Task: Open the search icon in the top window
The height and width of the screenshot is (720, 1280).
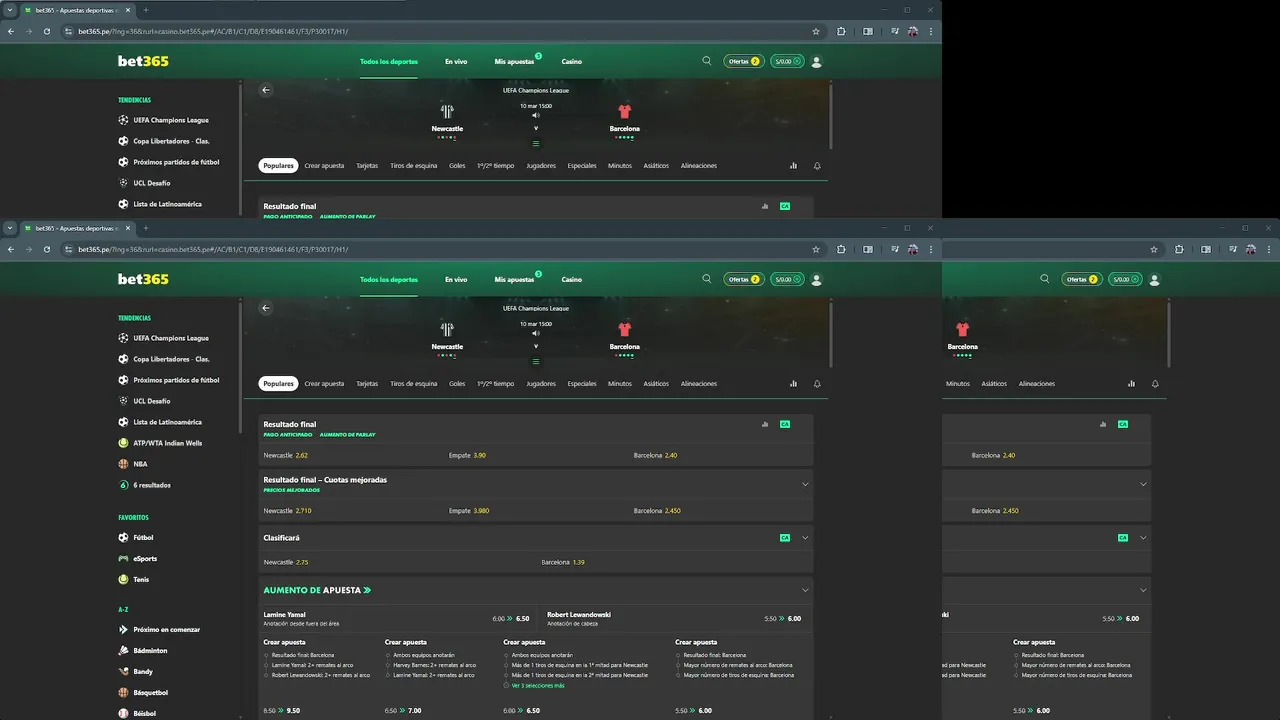Action: tap(707, 61)
